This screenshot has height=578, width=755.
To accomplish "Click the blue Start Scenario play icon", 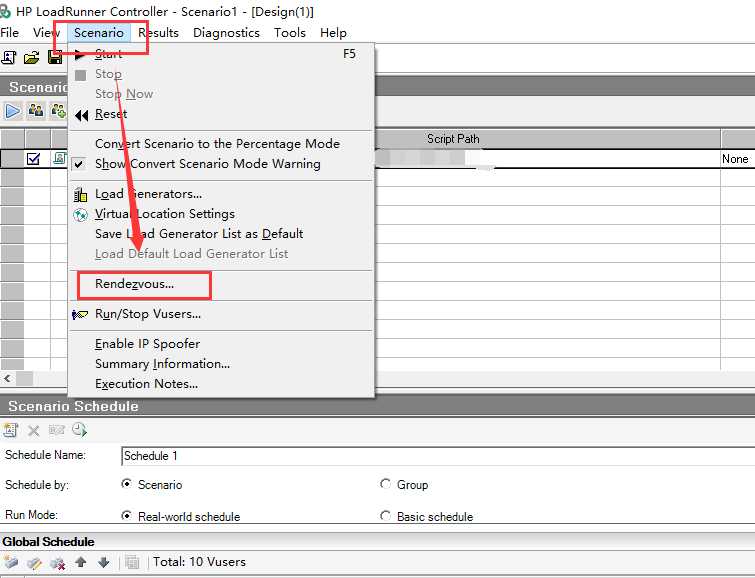I will pyautogui.click(x=13, y=111).
